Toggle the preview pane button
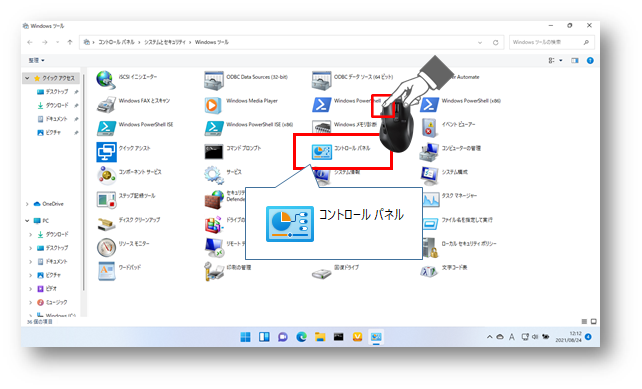 coord(575,61)
